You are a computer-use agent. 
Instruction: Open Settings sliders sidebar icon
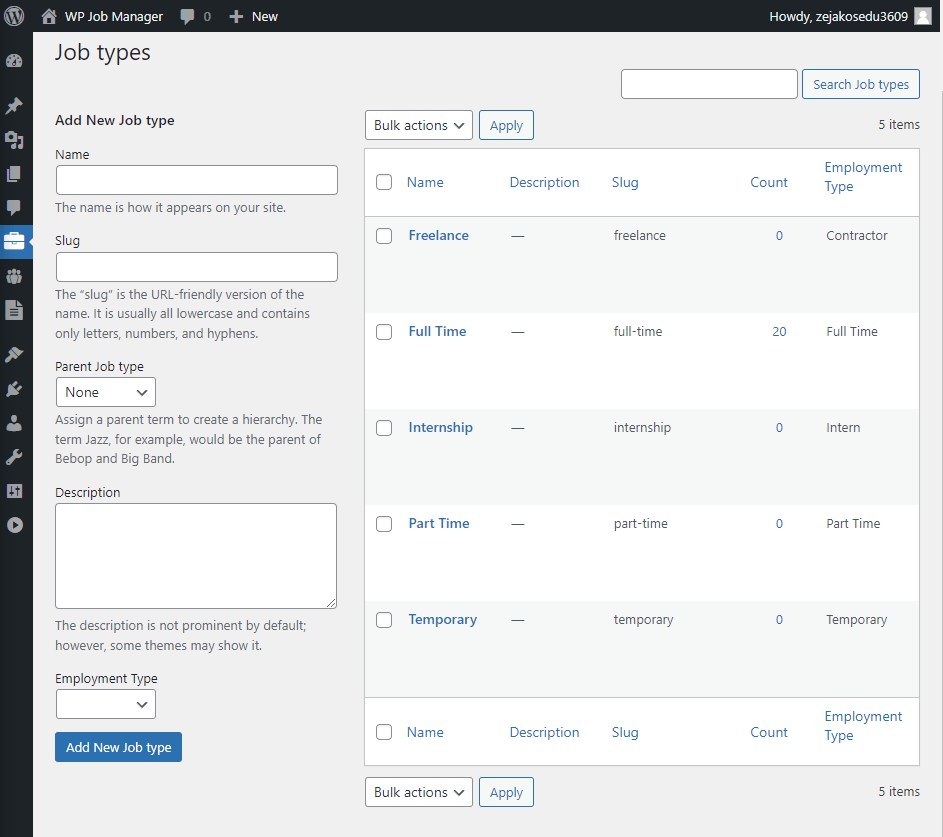point(14,491)
